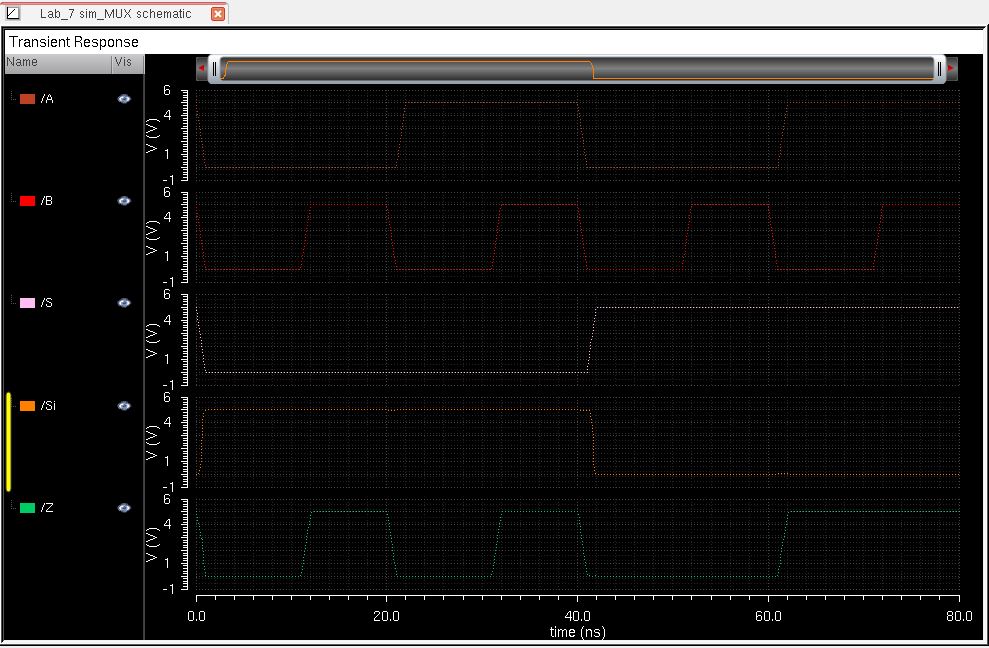Click the right handle of the zoom bar

[939, 69]
